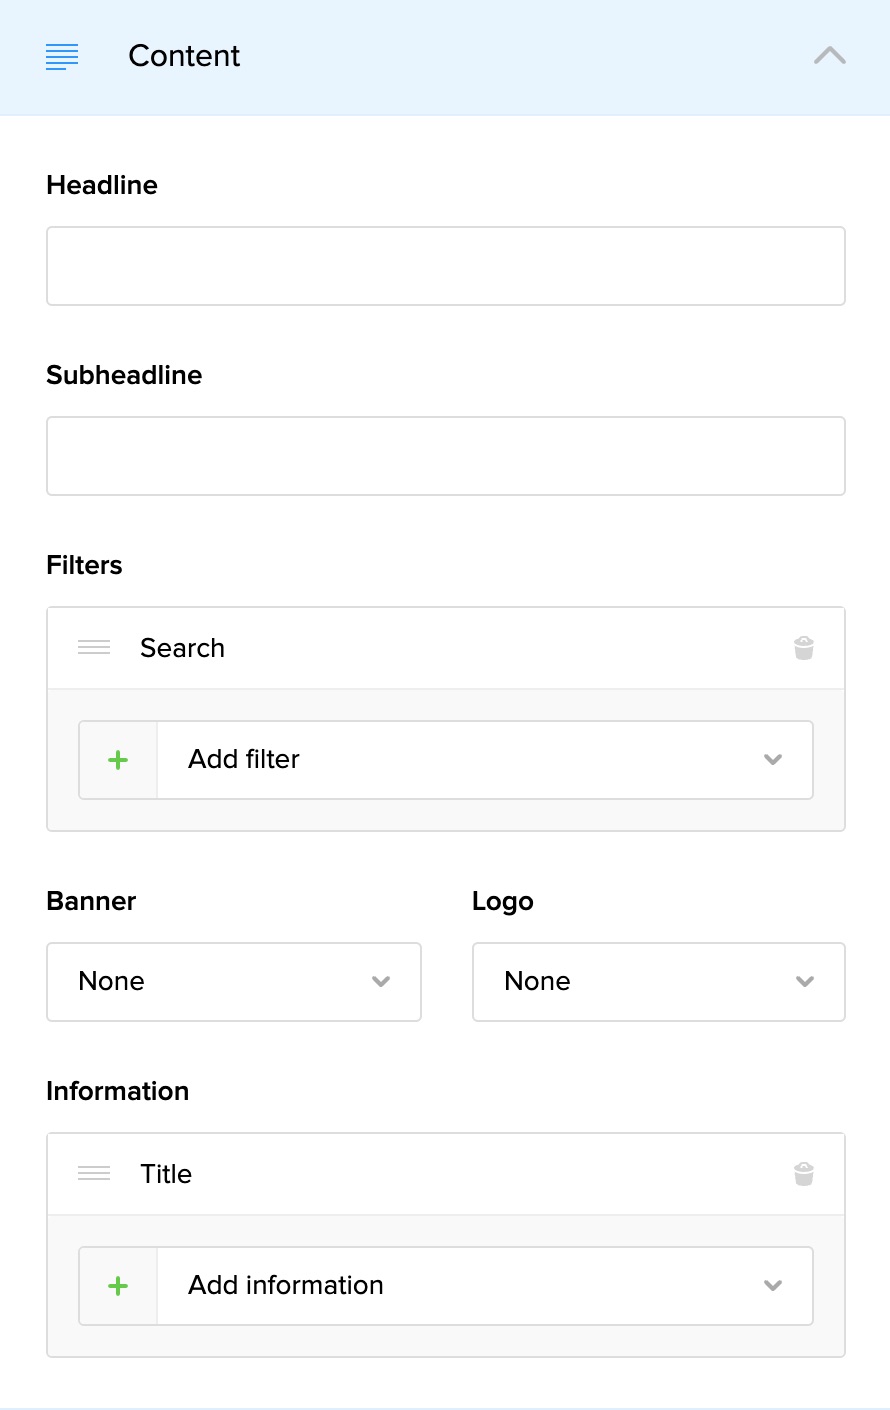Focus the Subheadline input box
The height and width of the screenshot is (1410, 890).
(x=445, y=456)
